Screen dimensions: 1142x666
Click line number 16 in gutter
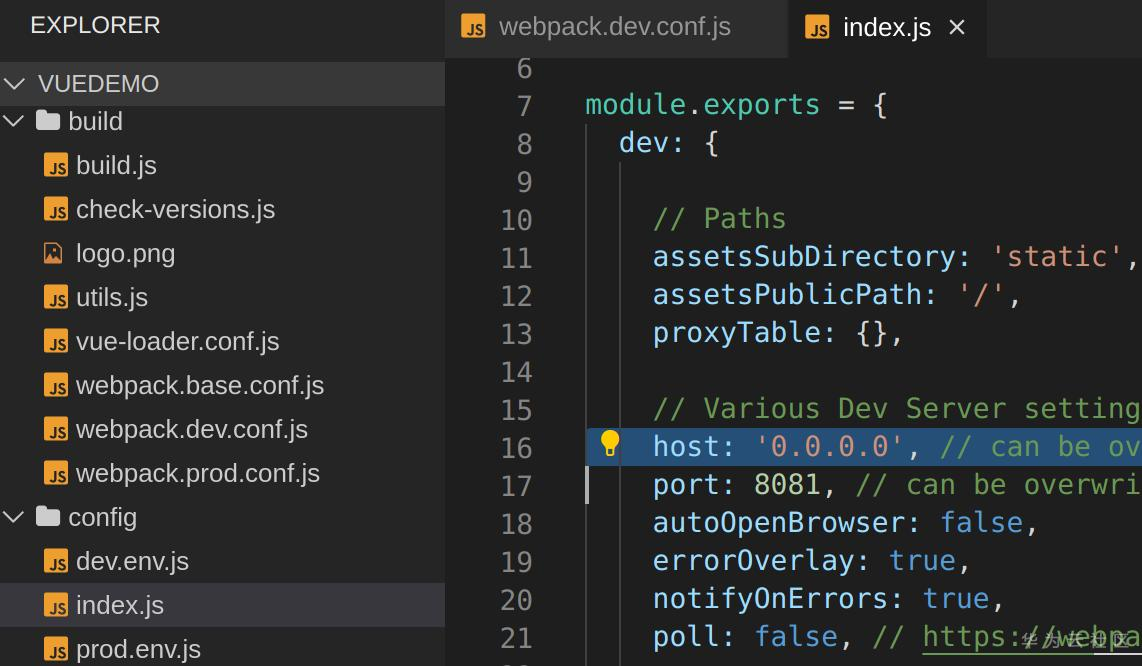[x=516, y=447]
